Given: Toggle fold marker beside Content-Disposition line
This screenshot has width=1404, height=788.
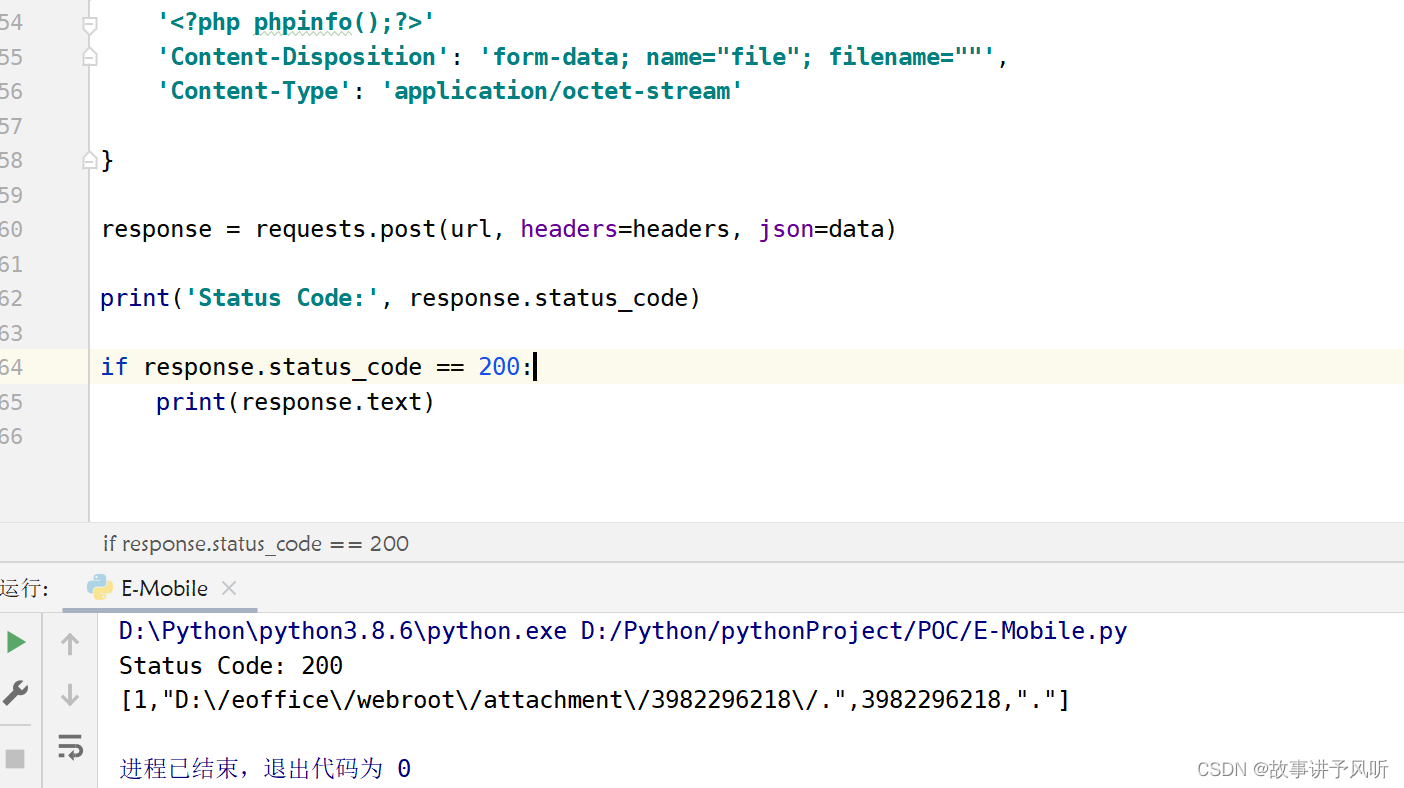Looking at the screenshot, I should pos(89,56).
